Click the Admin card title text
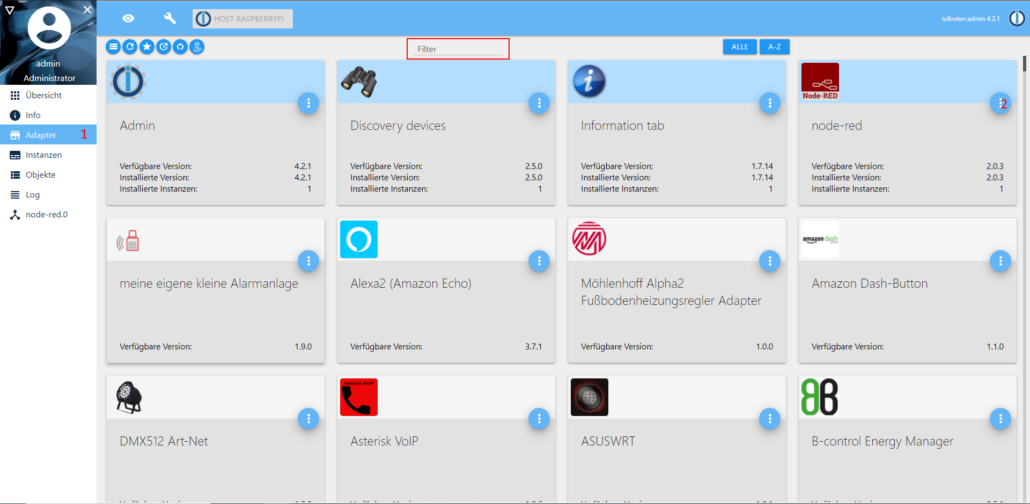Screen dimensions: 1030x504 137,126
